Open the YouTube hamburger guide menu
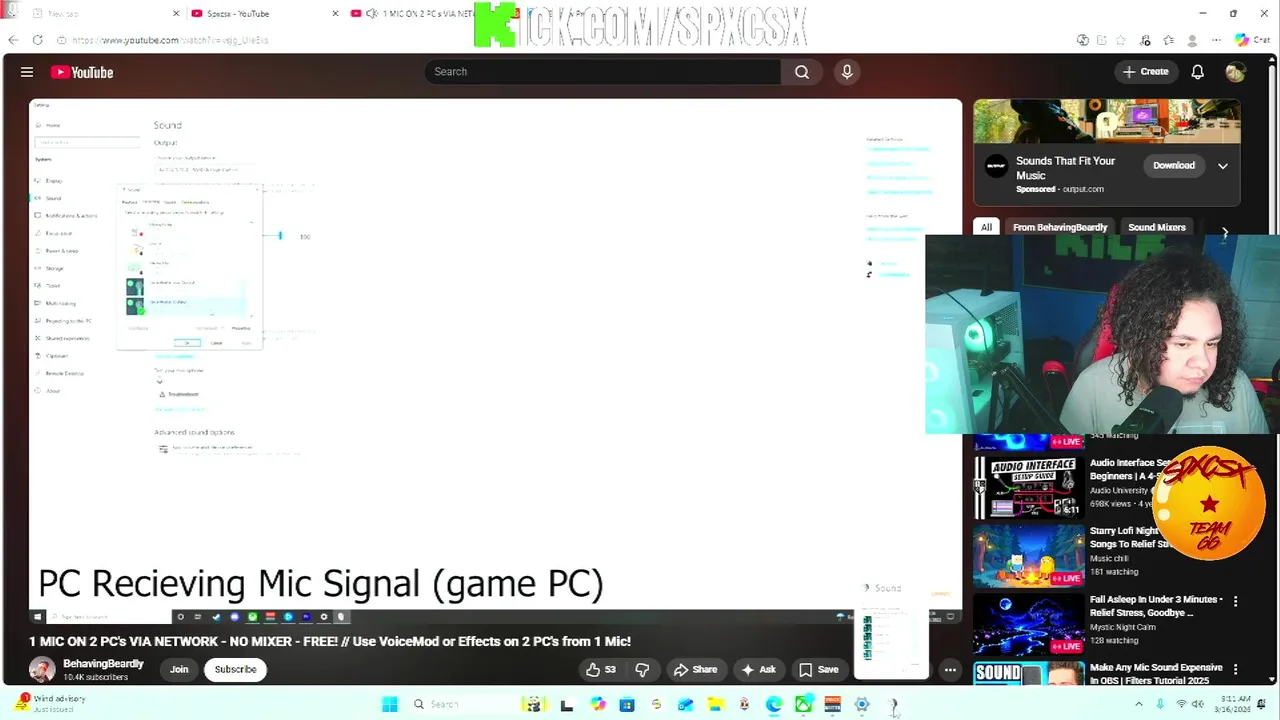The height and width of the screenshot is (720, 1280). [x=27, y=72]
